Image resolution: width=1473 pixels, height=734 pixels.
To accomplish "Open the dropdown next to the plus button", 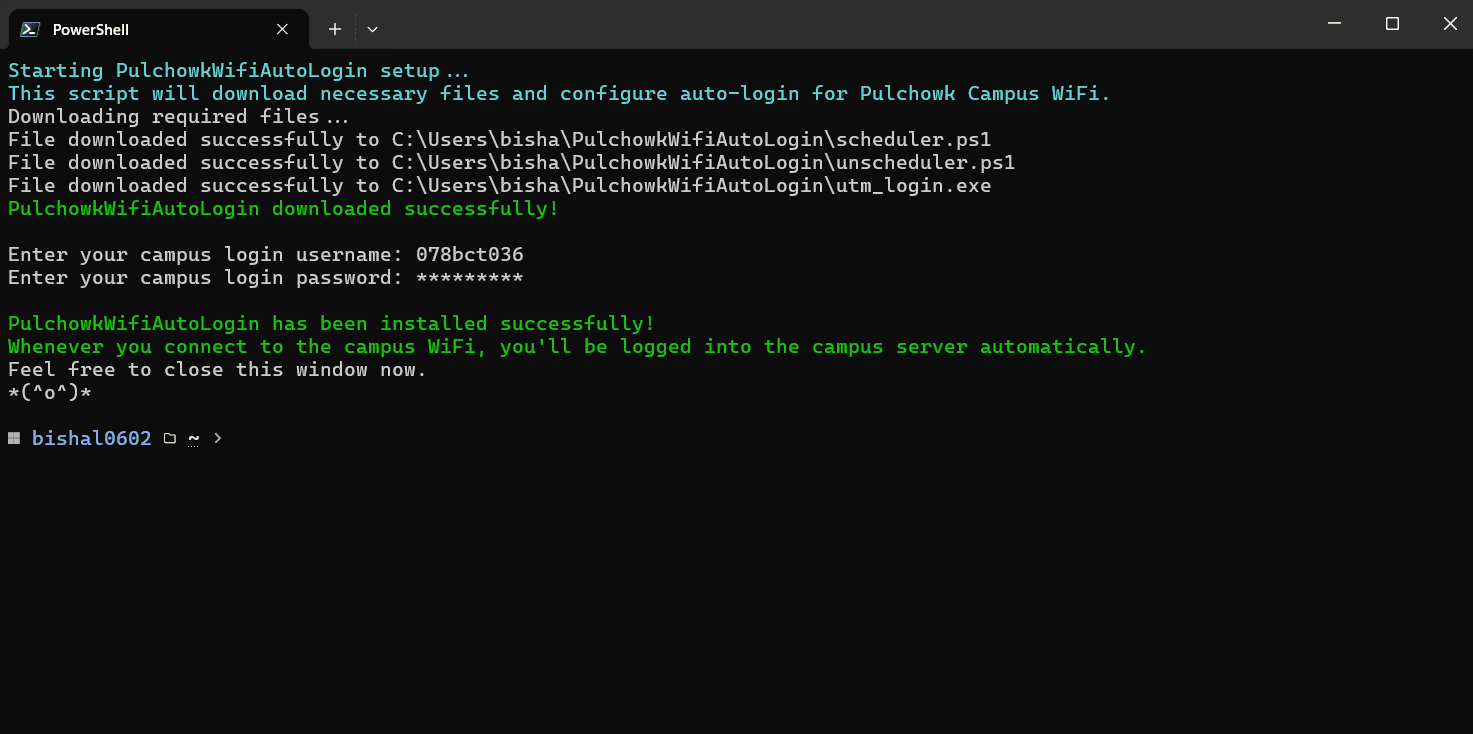I will point(371,29).
